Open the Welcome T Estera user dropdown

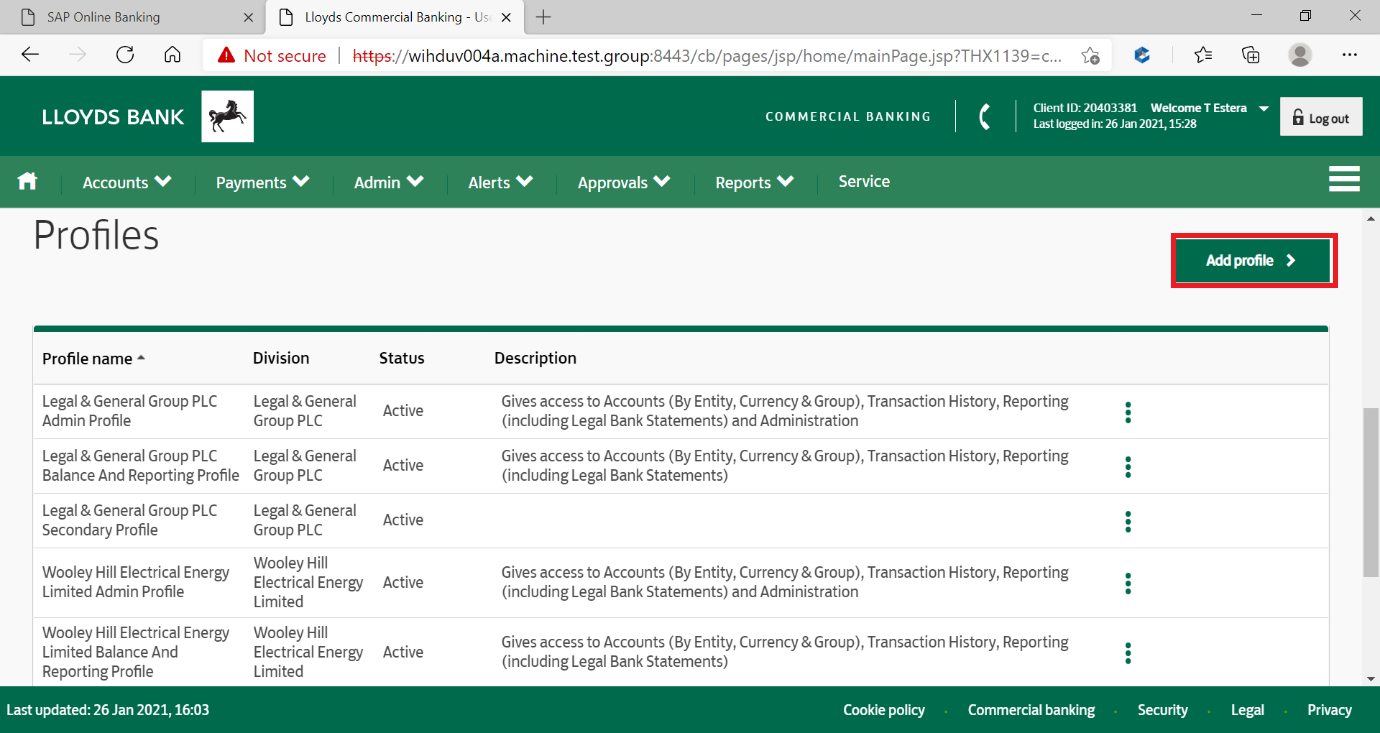coord(1210,108)
